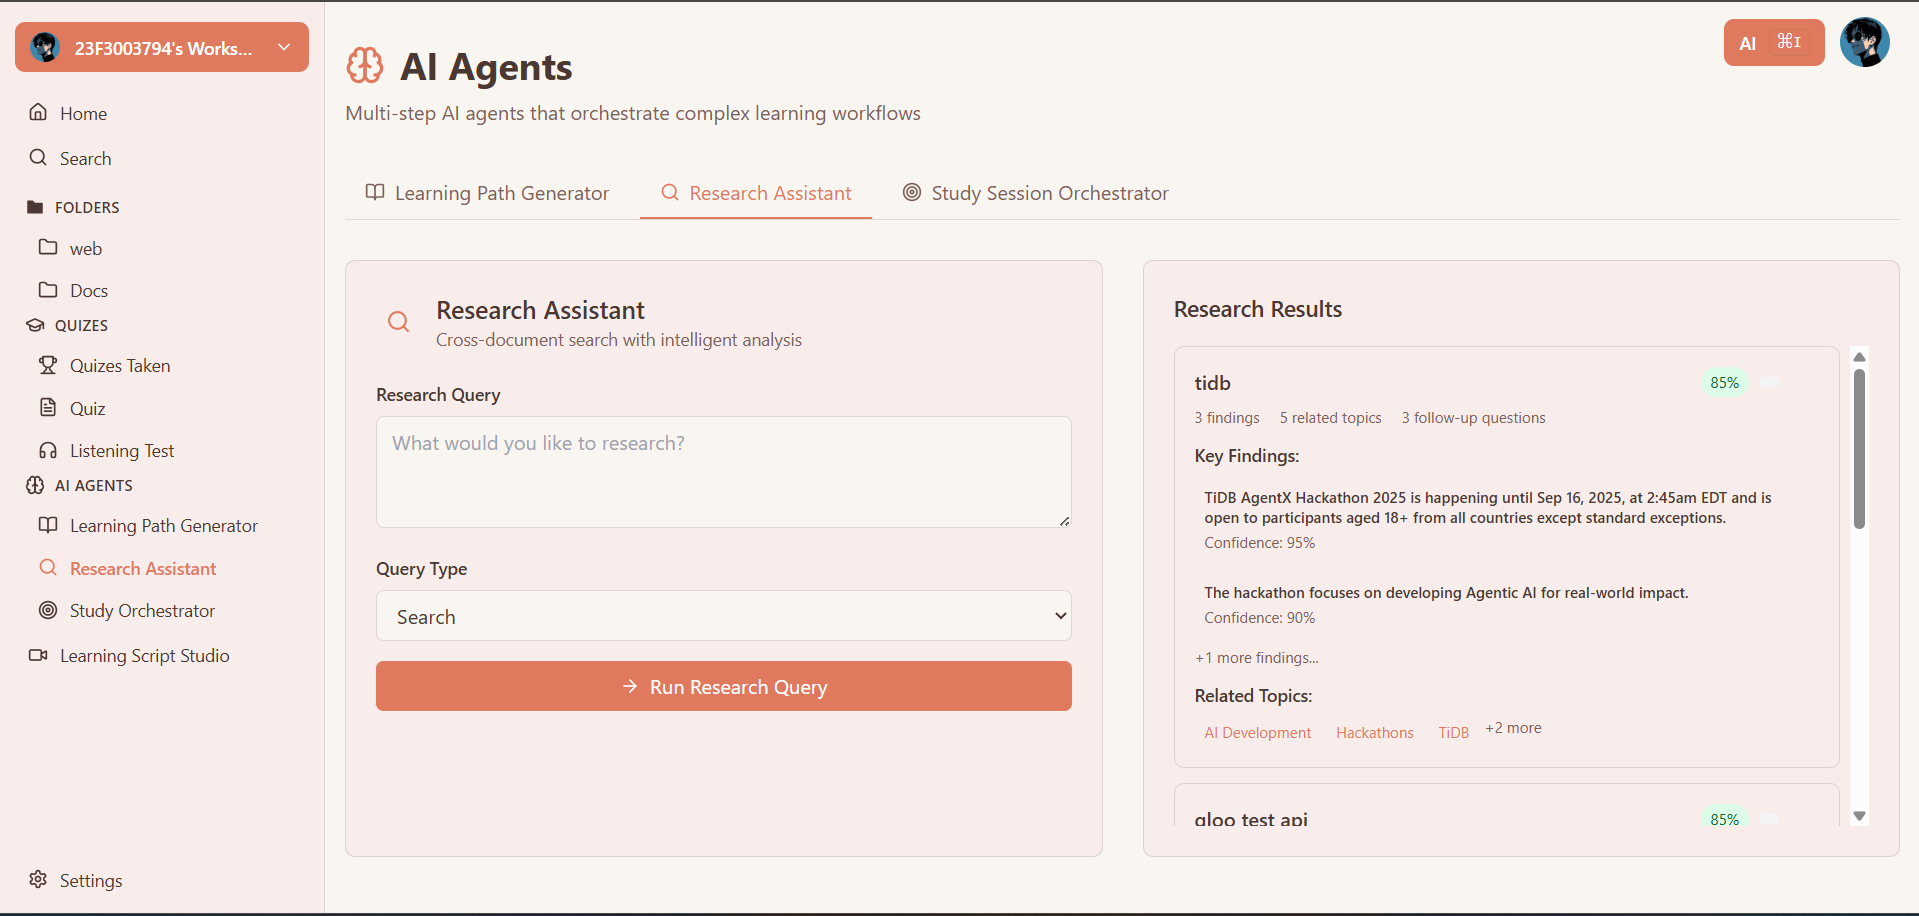Click the Learning Script Studio video icon
Viewport: 1919px width, 916px height.
click(x=38, y=655)
